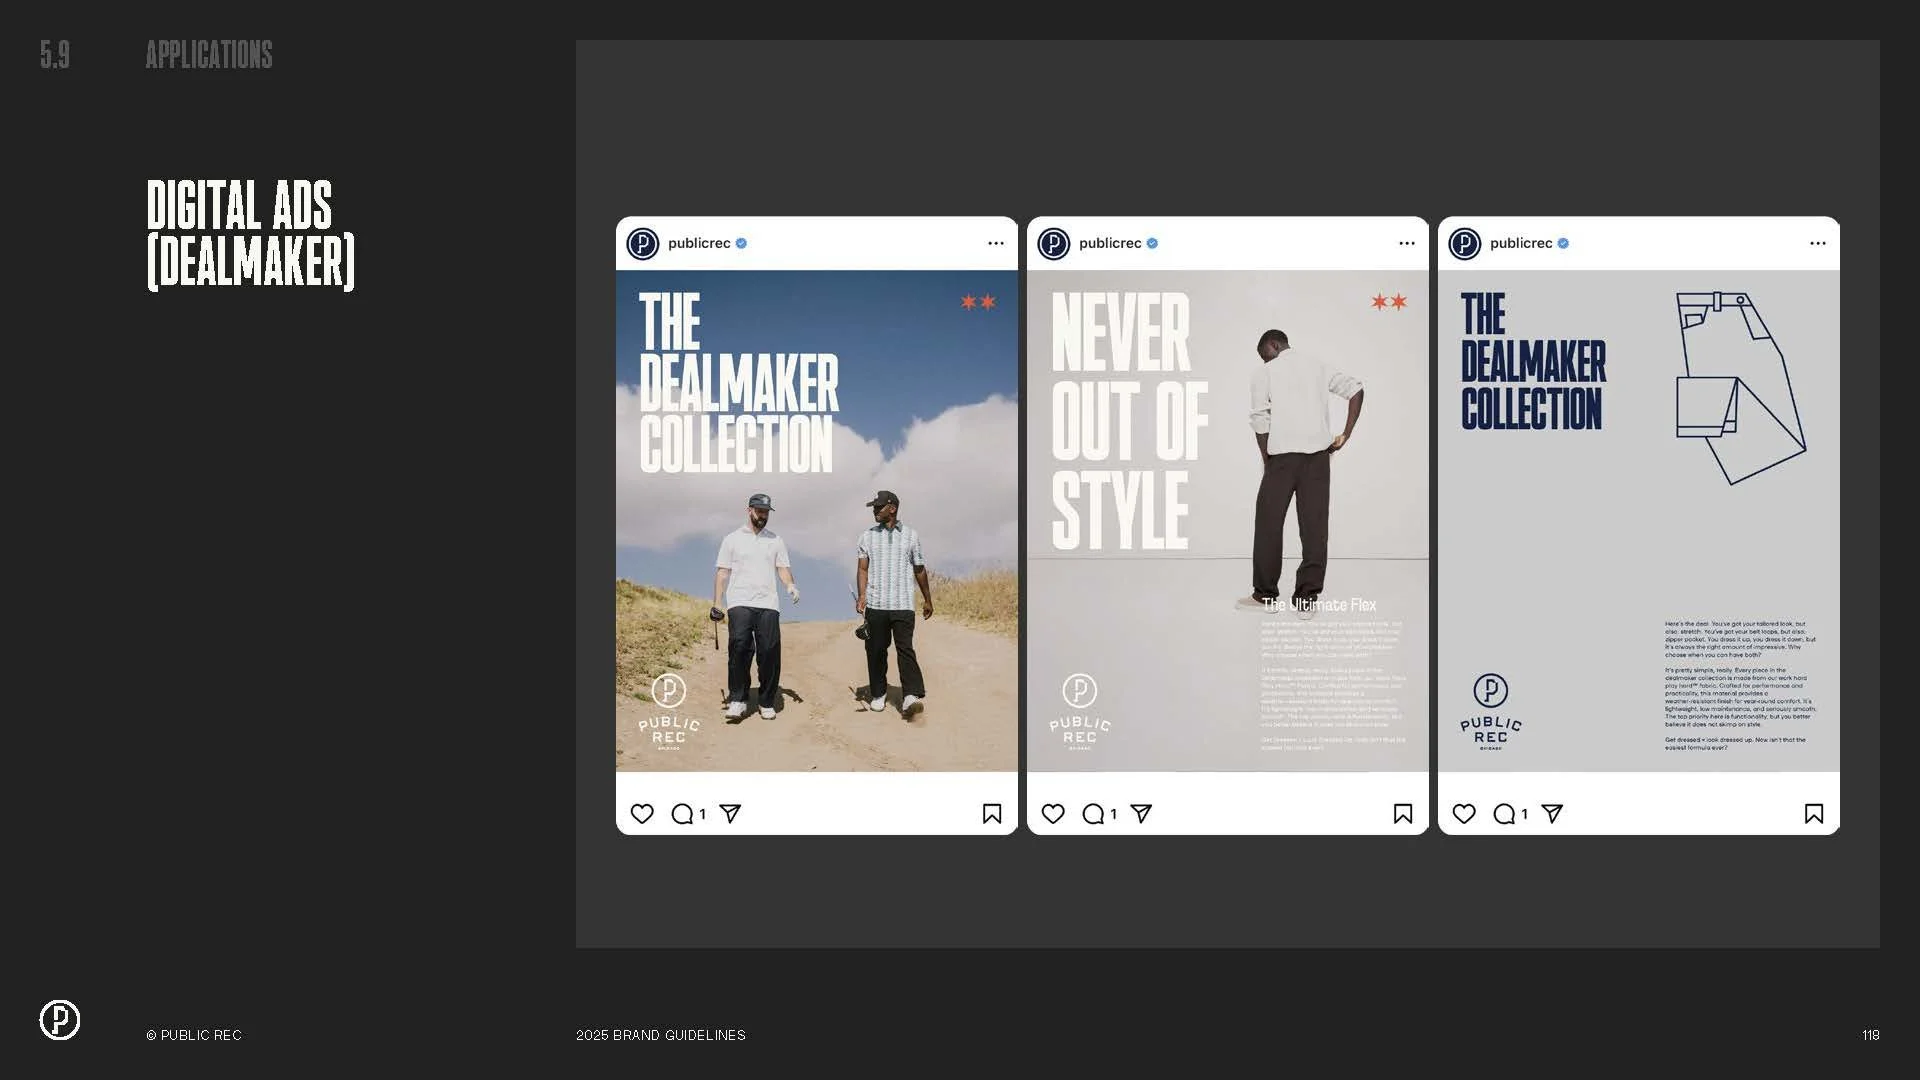Click the Public Rec logo in page footer
Viewport: 1920px width, 1080px height.
pyautogui.click(x=60, y=1020)
